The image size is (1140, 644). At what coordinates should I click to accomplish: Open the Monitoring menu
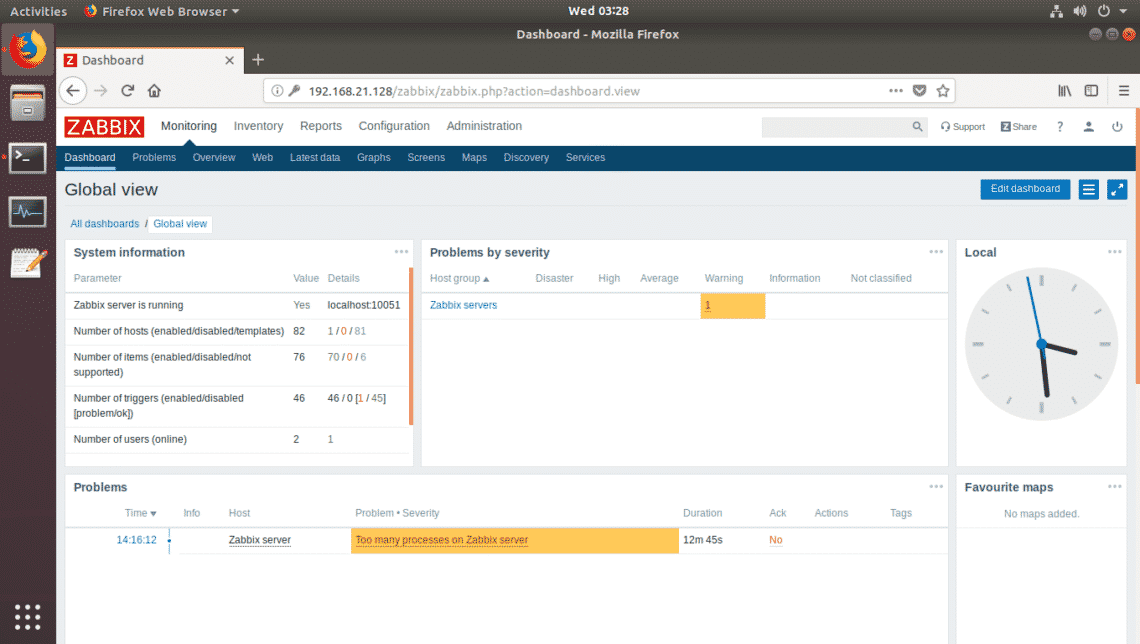click(189, 126)
